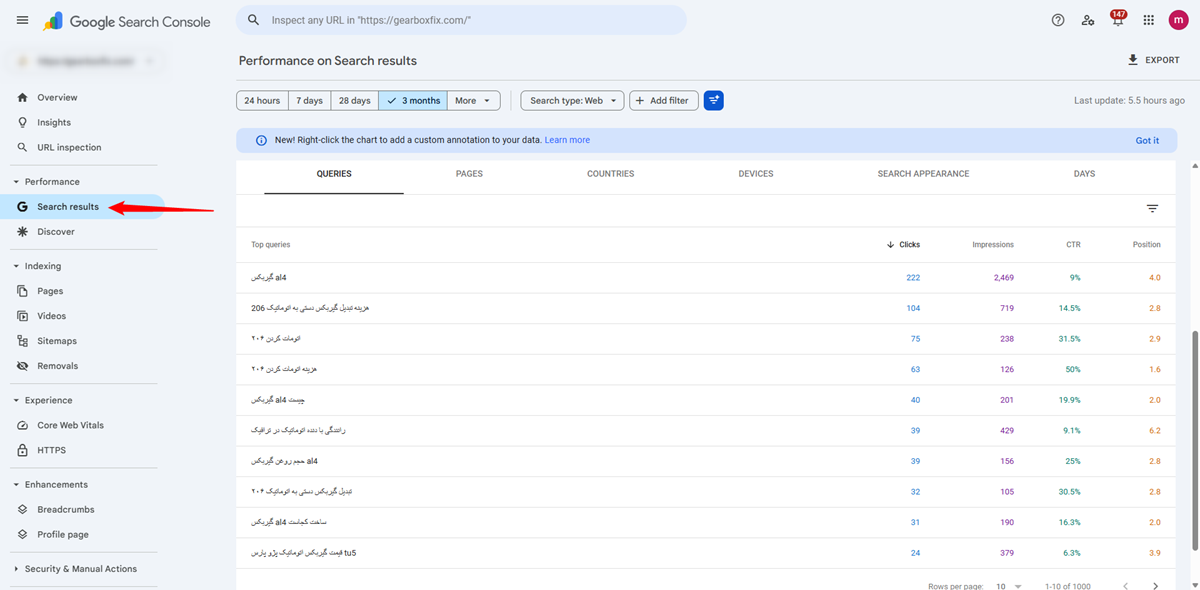Viewport: 1200px width, 590px height.
Task: Go to next page of results
Action: [x=1156, y=586]
